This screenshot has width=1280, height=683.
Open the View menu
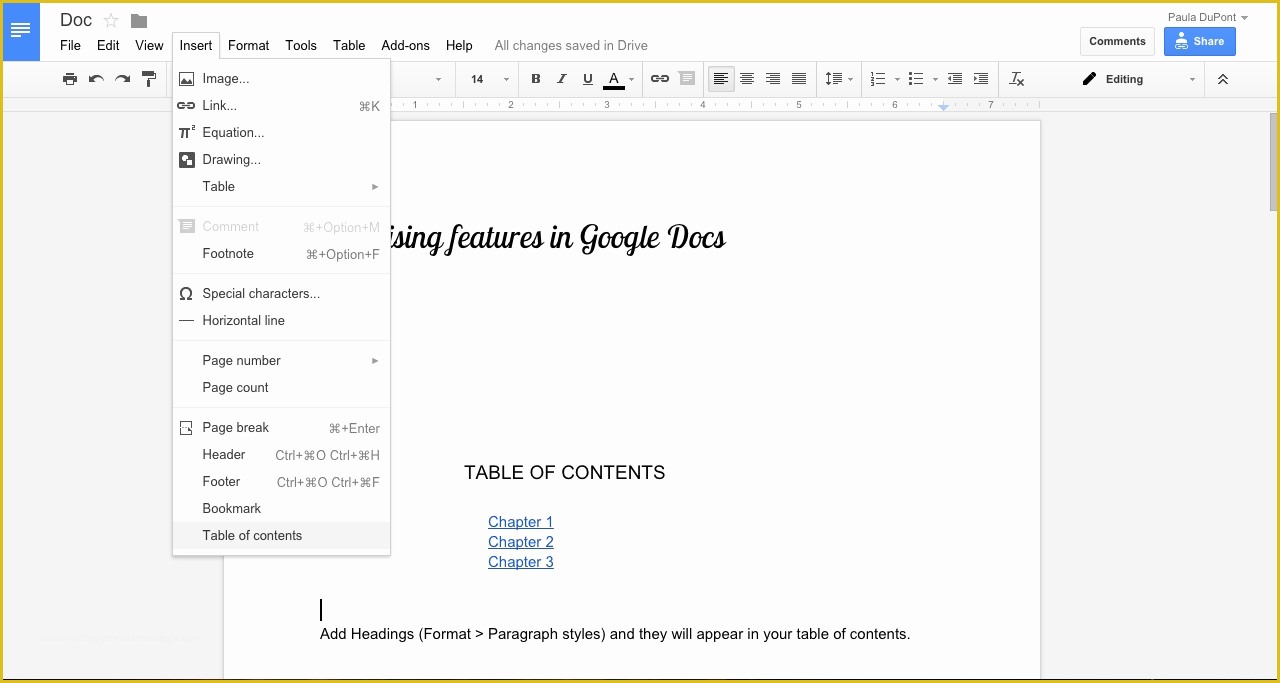(x=149, y=45)
